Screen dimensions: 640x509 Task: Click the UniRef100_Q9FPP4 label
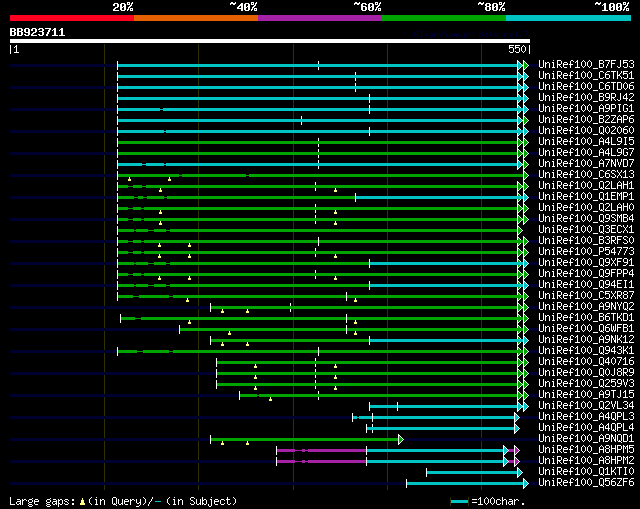click(x=586, y=274)
